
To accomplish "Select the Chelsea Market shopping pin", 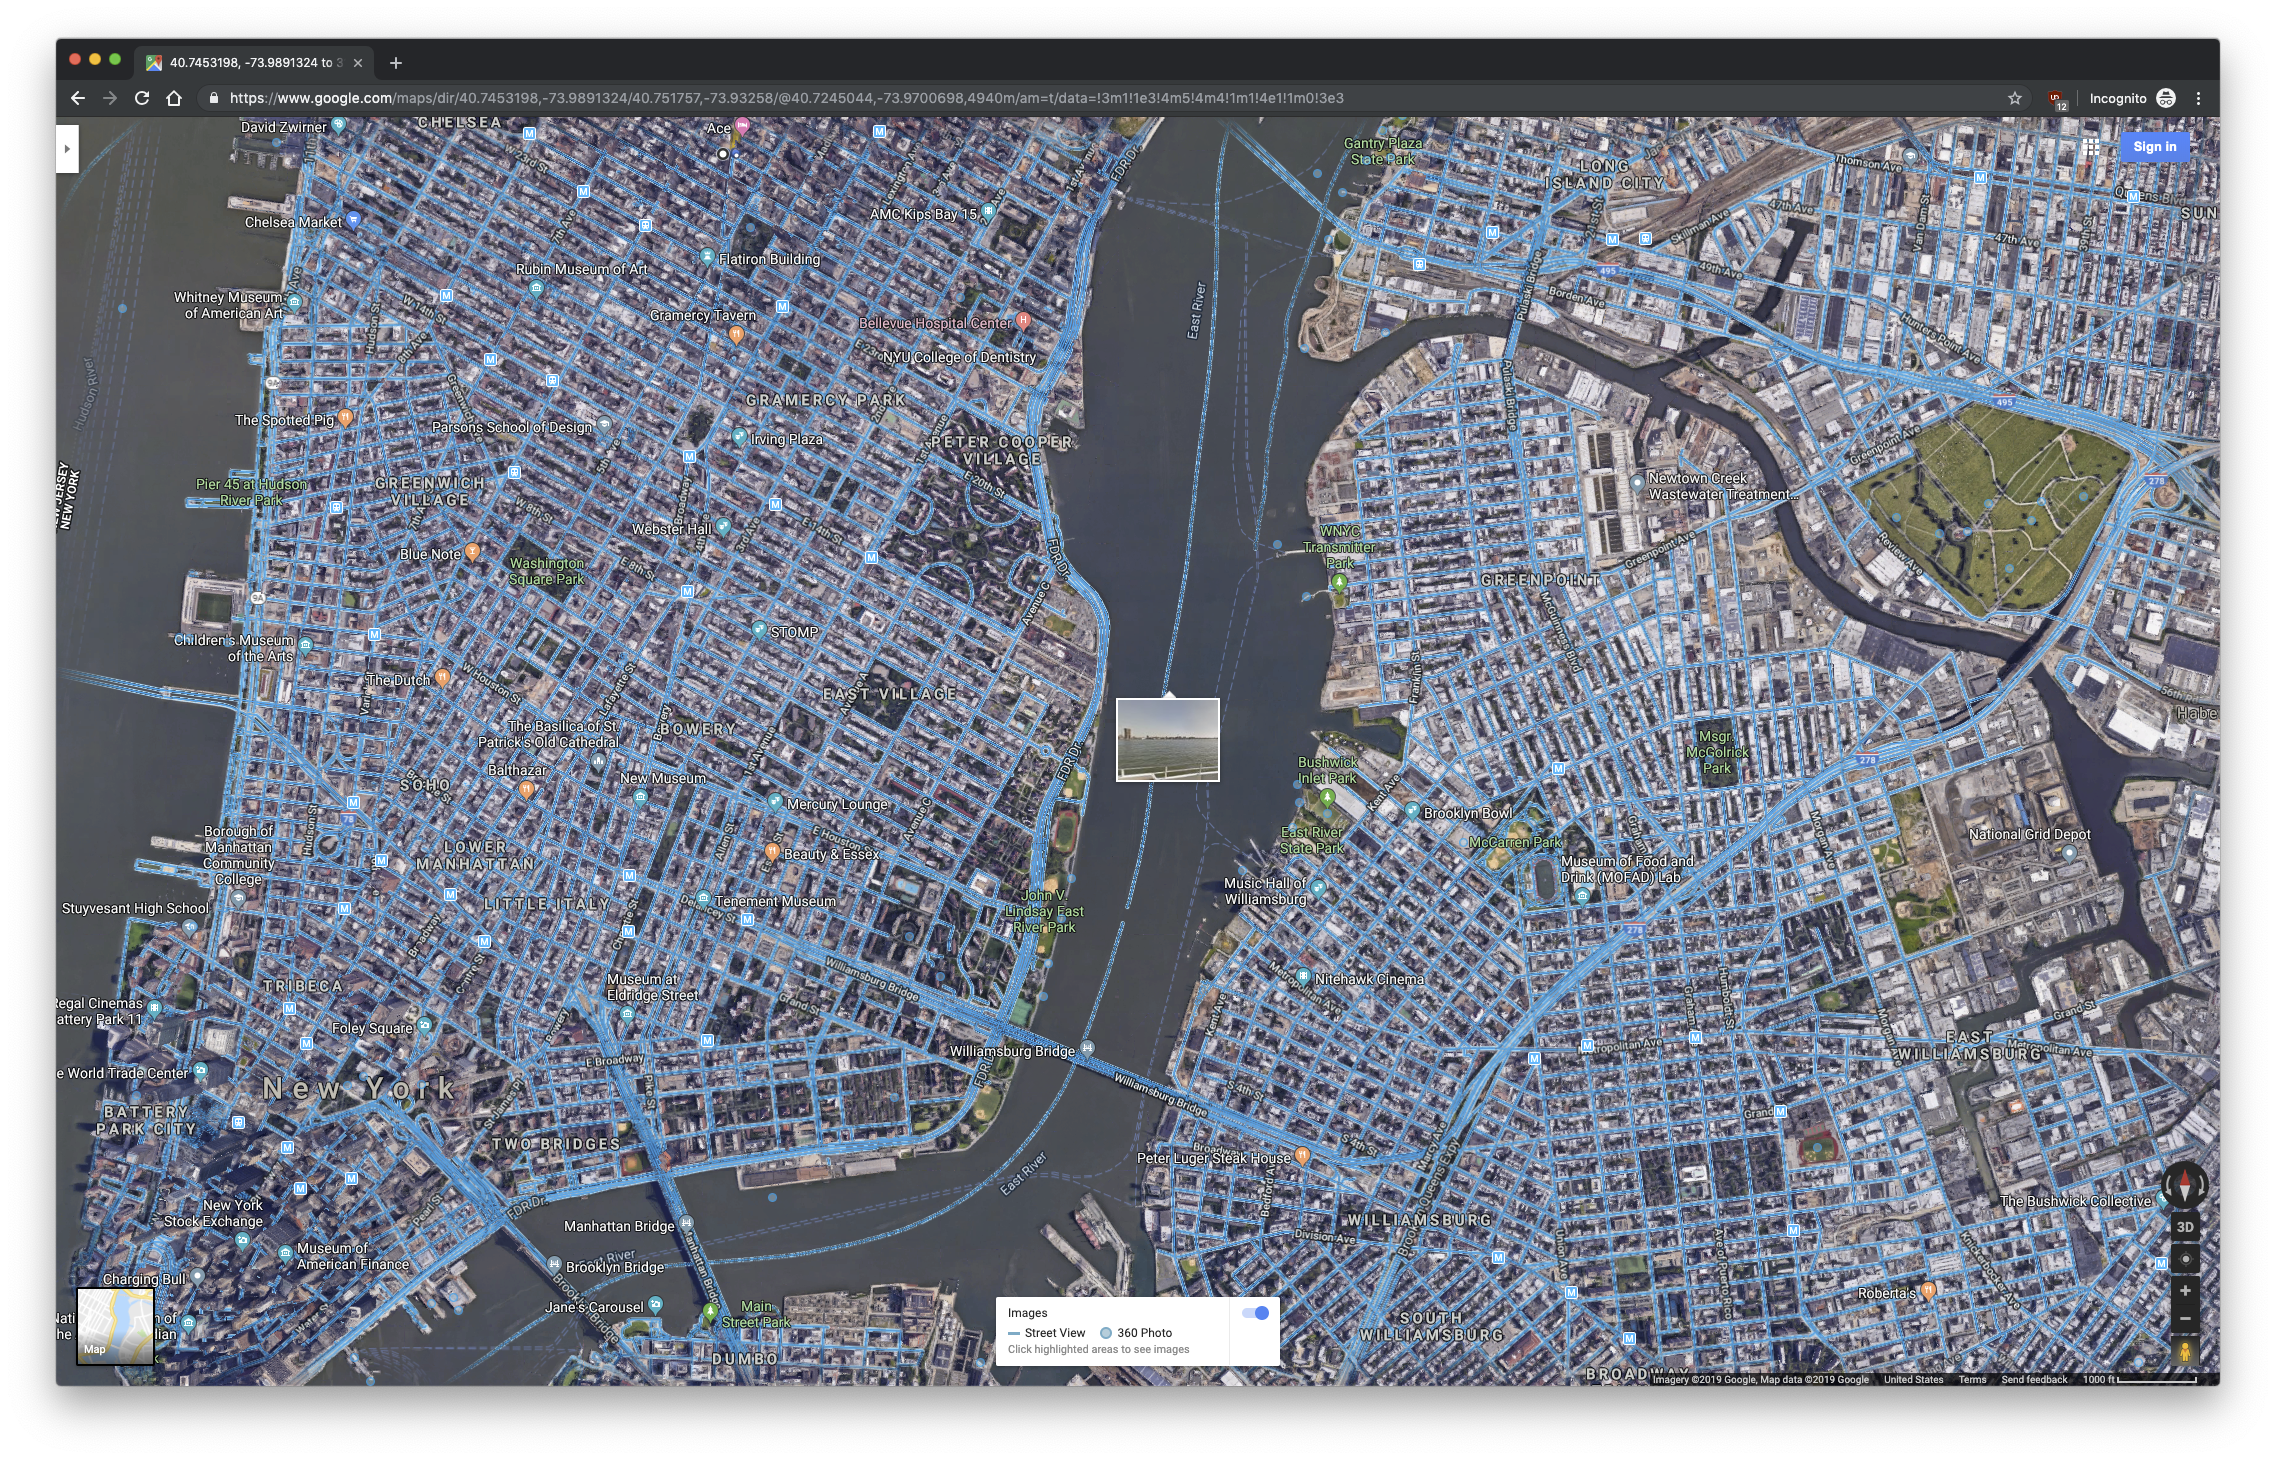I will 353,220.
